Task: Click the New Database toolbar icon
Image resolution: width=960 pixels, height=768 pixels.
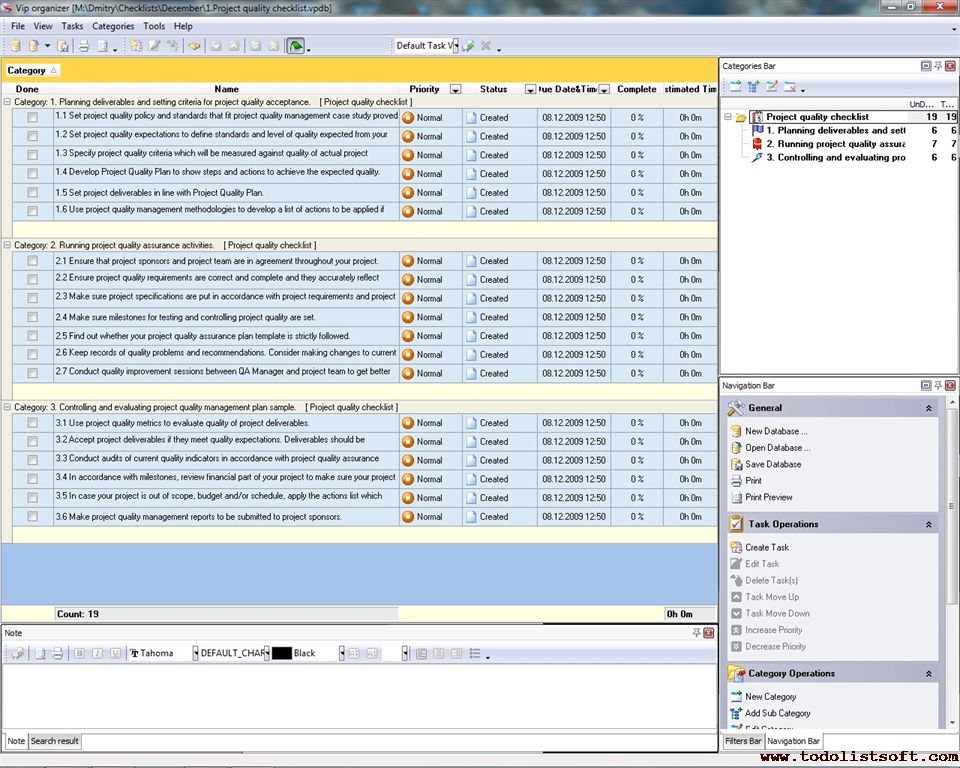Action: (x=15, y=46)
